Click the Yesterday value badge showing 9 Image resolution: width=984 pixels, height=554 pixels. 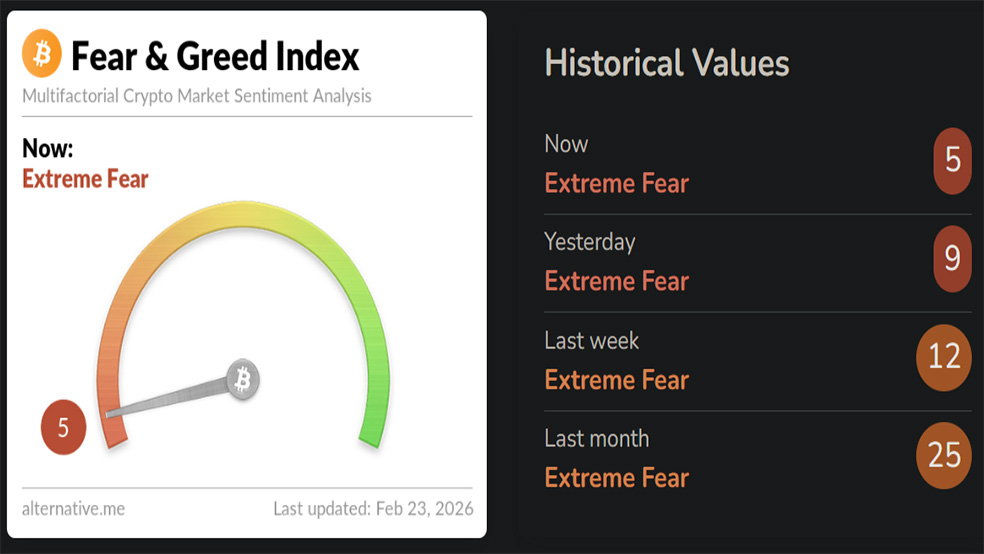coord(952,259)
